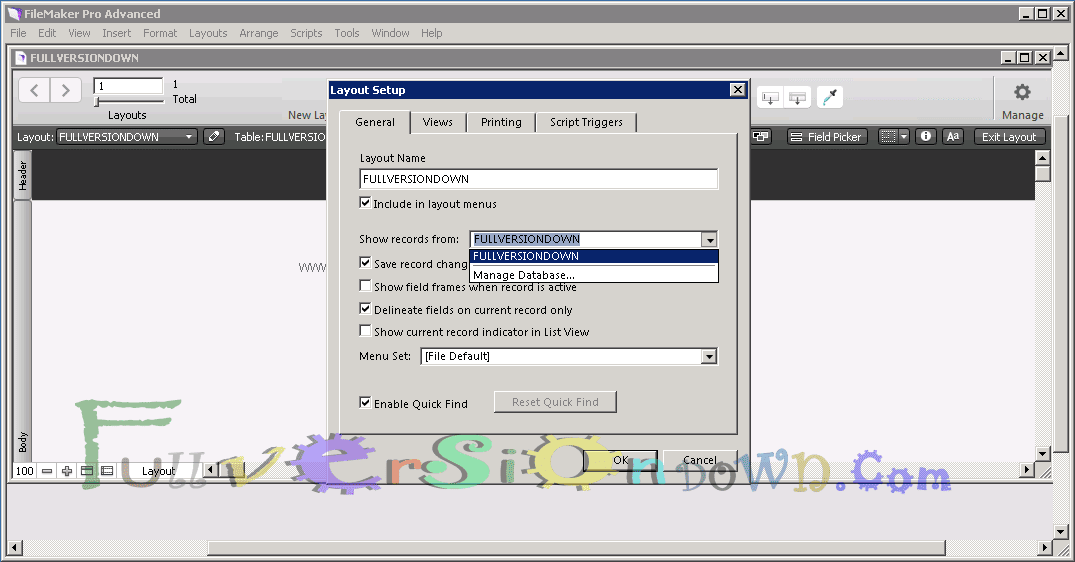The height and width of the screenshot is (562, 1075).
Task: Enable Show field frames when record is active
Action: 365,286
